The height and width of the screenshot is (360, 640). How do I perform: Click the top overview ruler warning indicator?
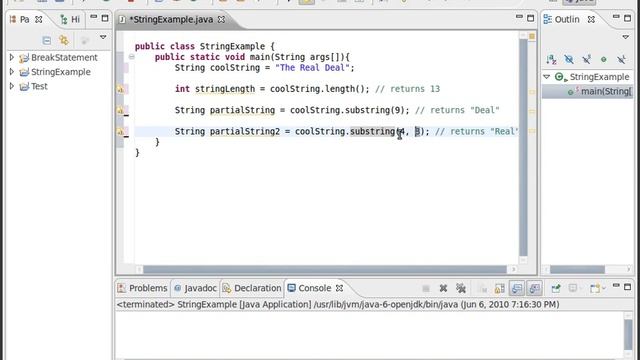point(532,37)
